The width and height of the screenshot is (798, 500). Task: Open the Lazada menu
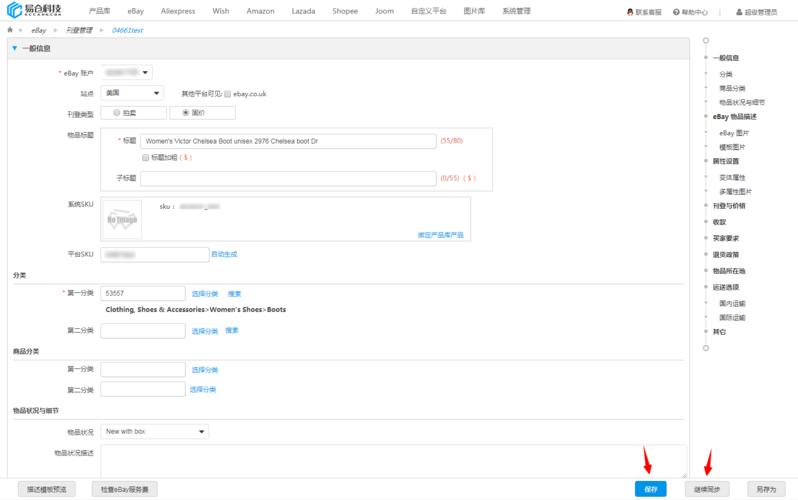point(303,11)
